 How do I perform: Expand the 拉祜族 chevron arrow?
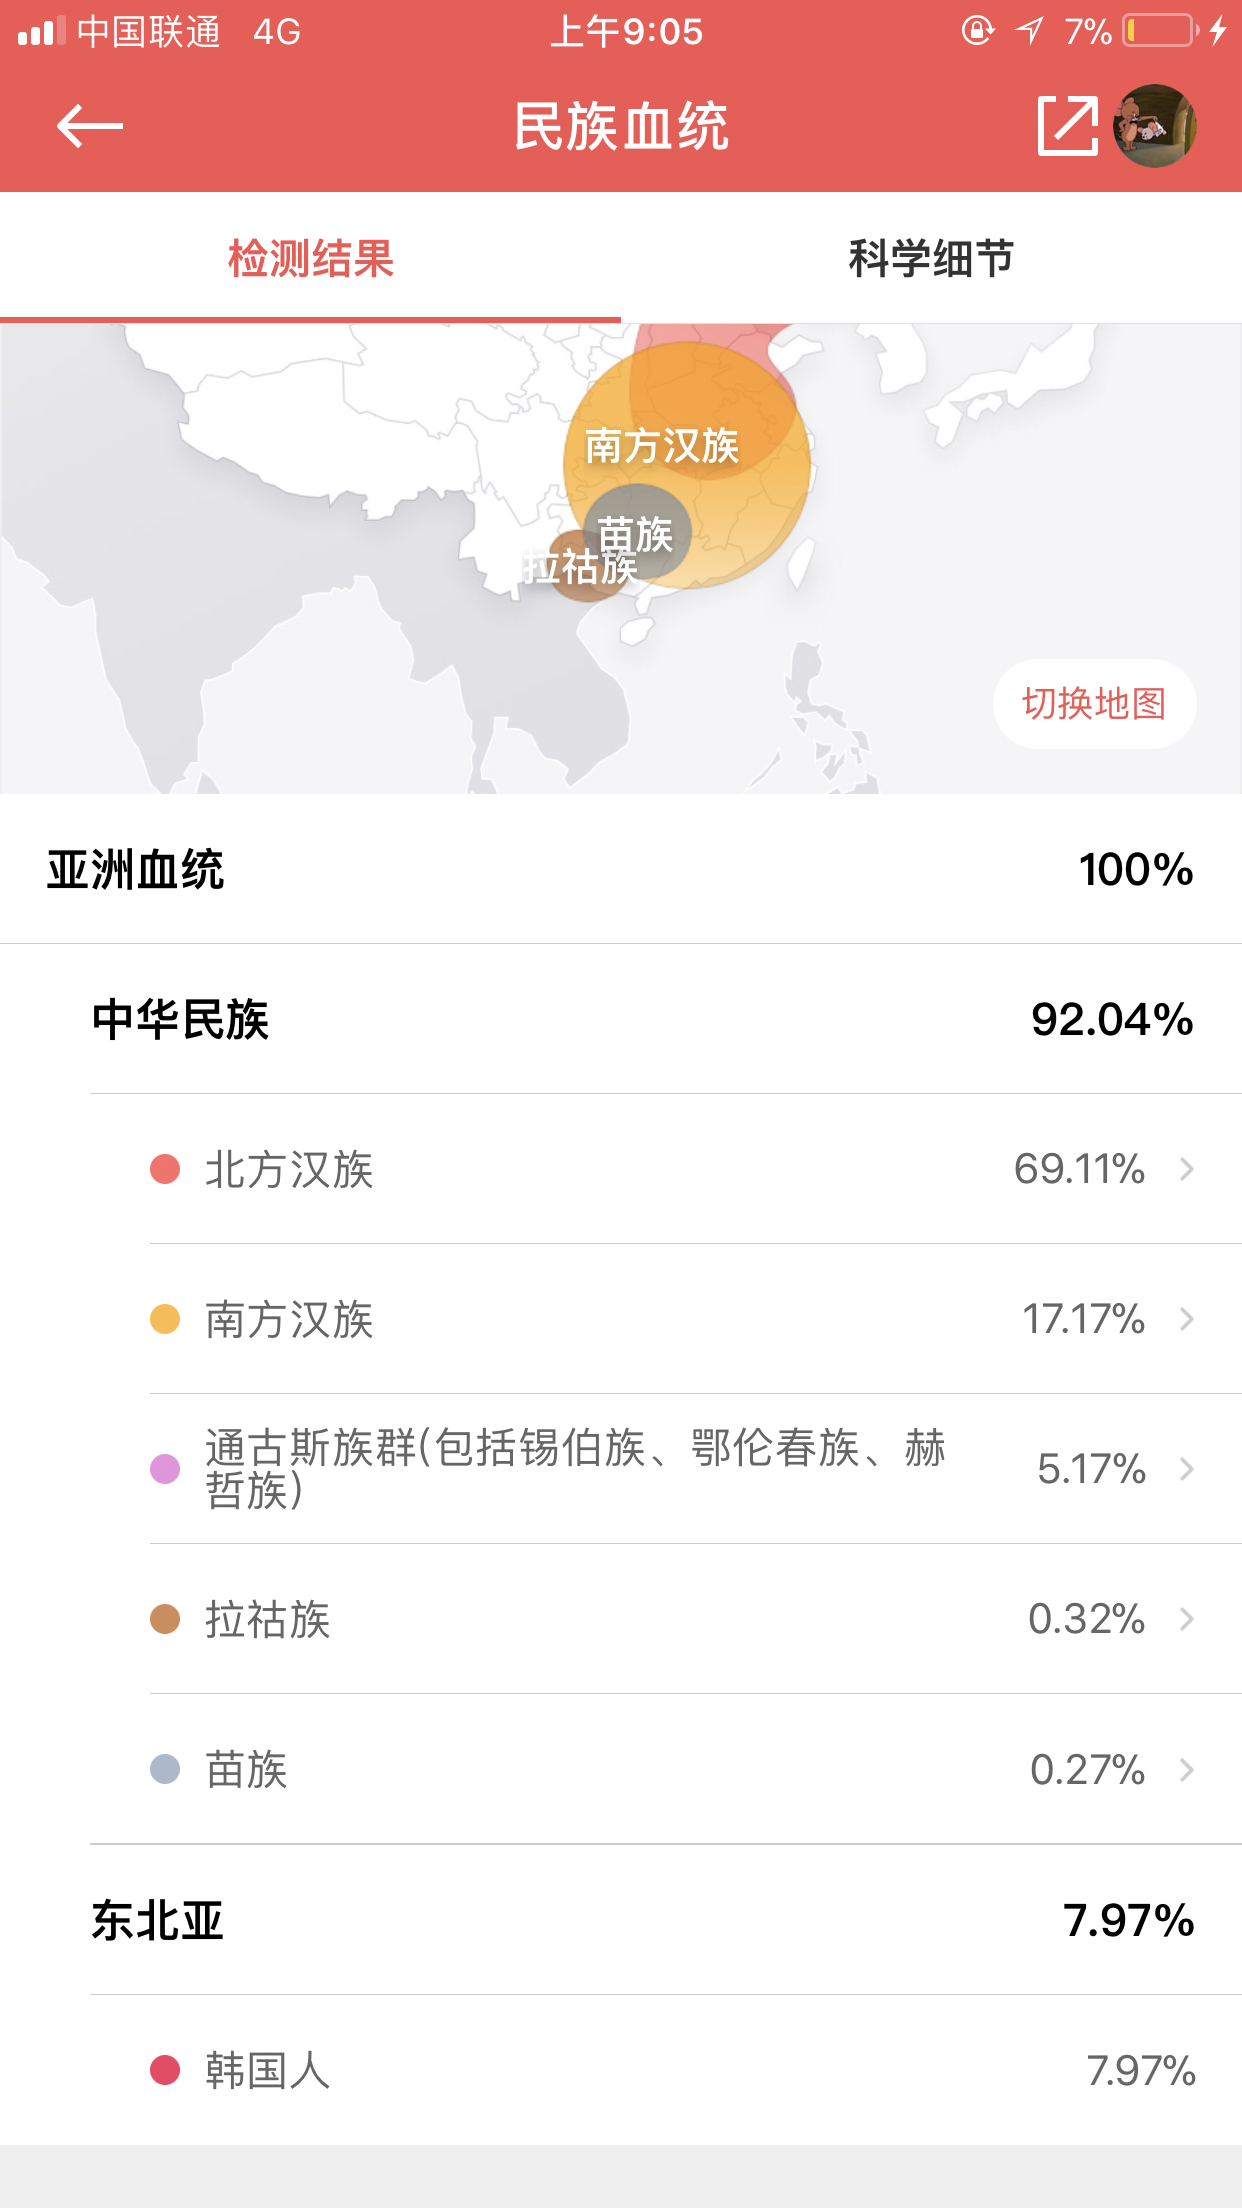pos(1187,1619)
